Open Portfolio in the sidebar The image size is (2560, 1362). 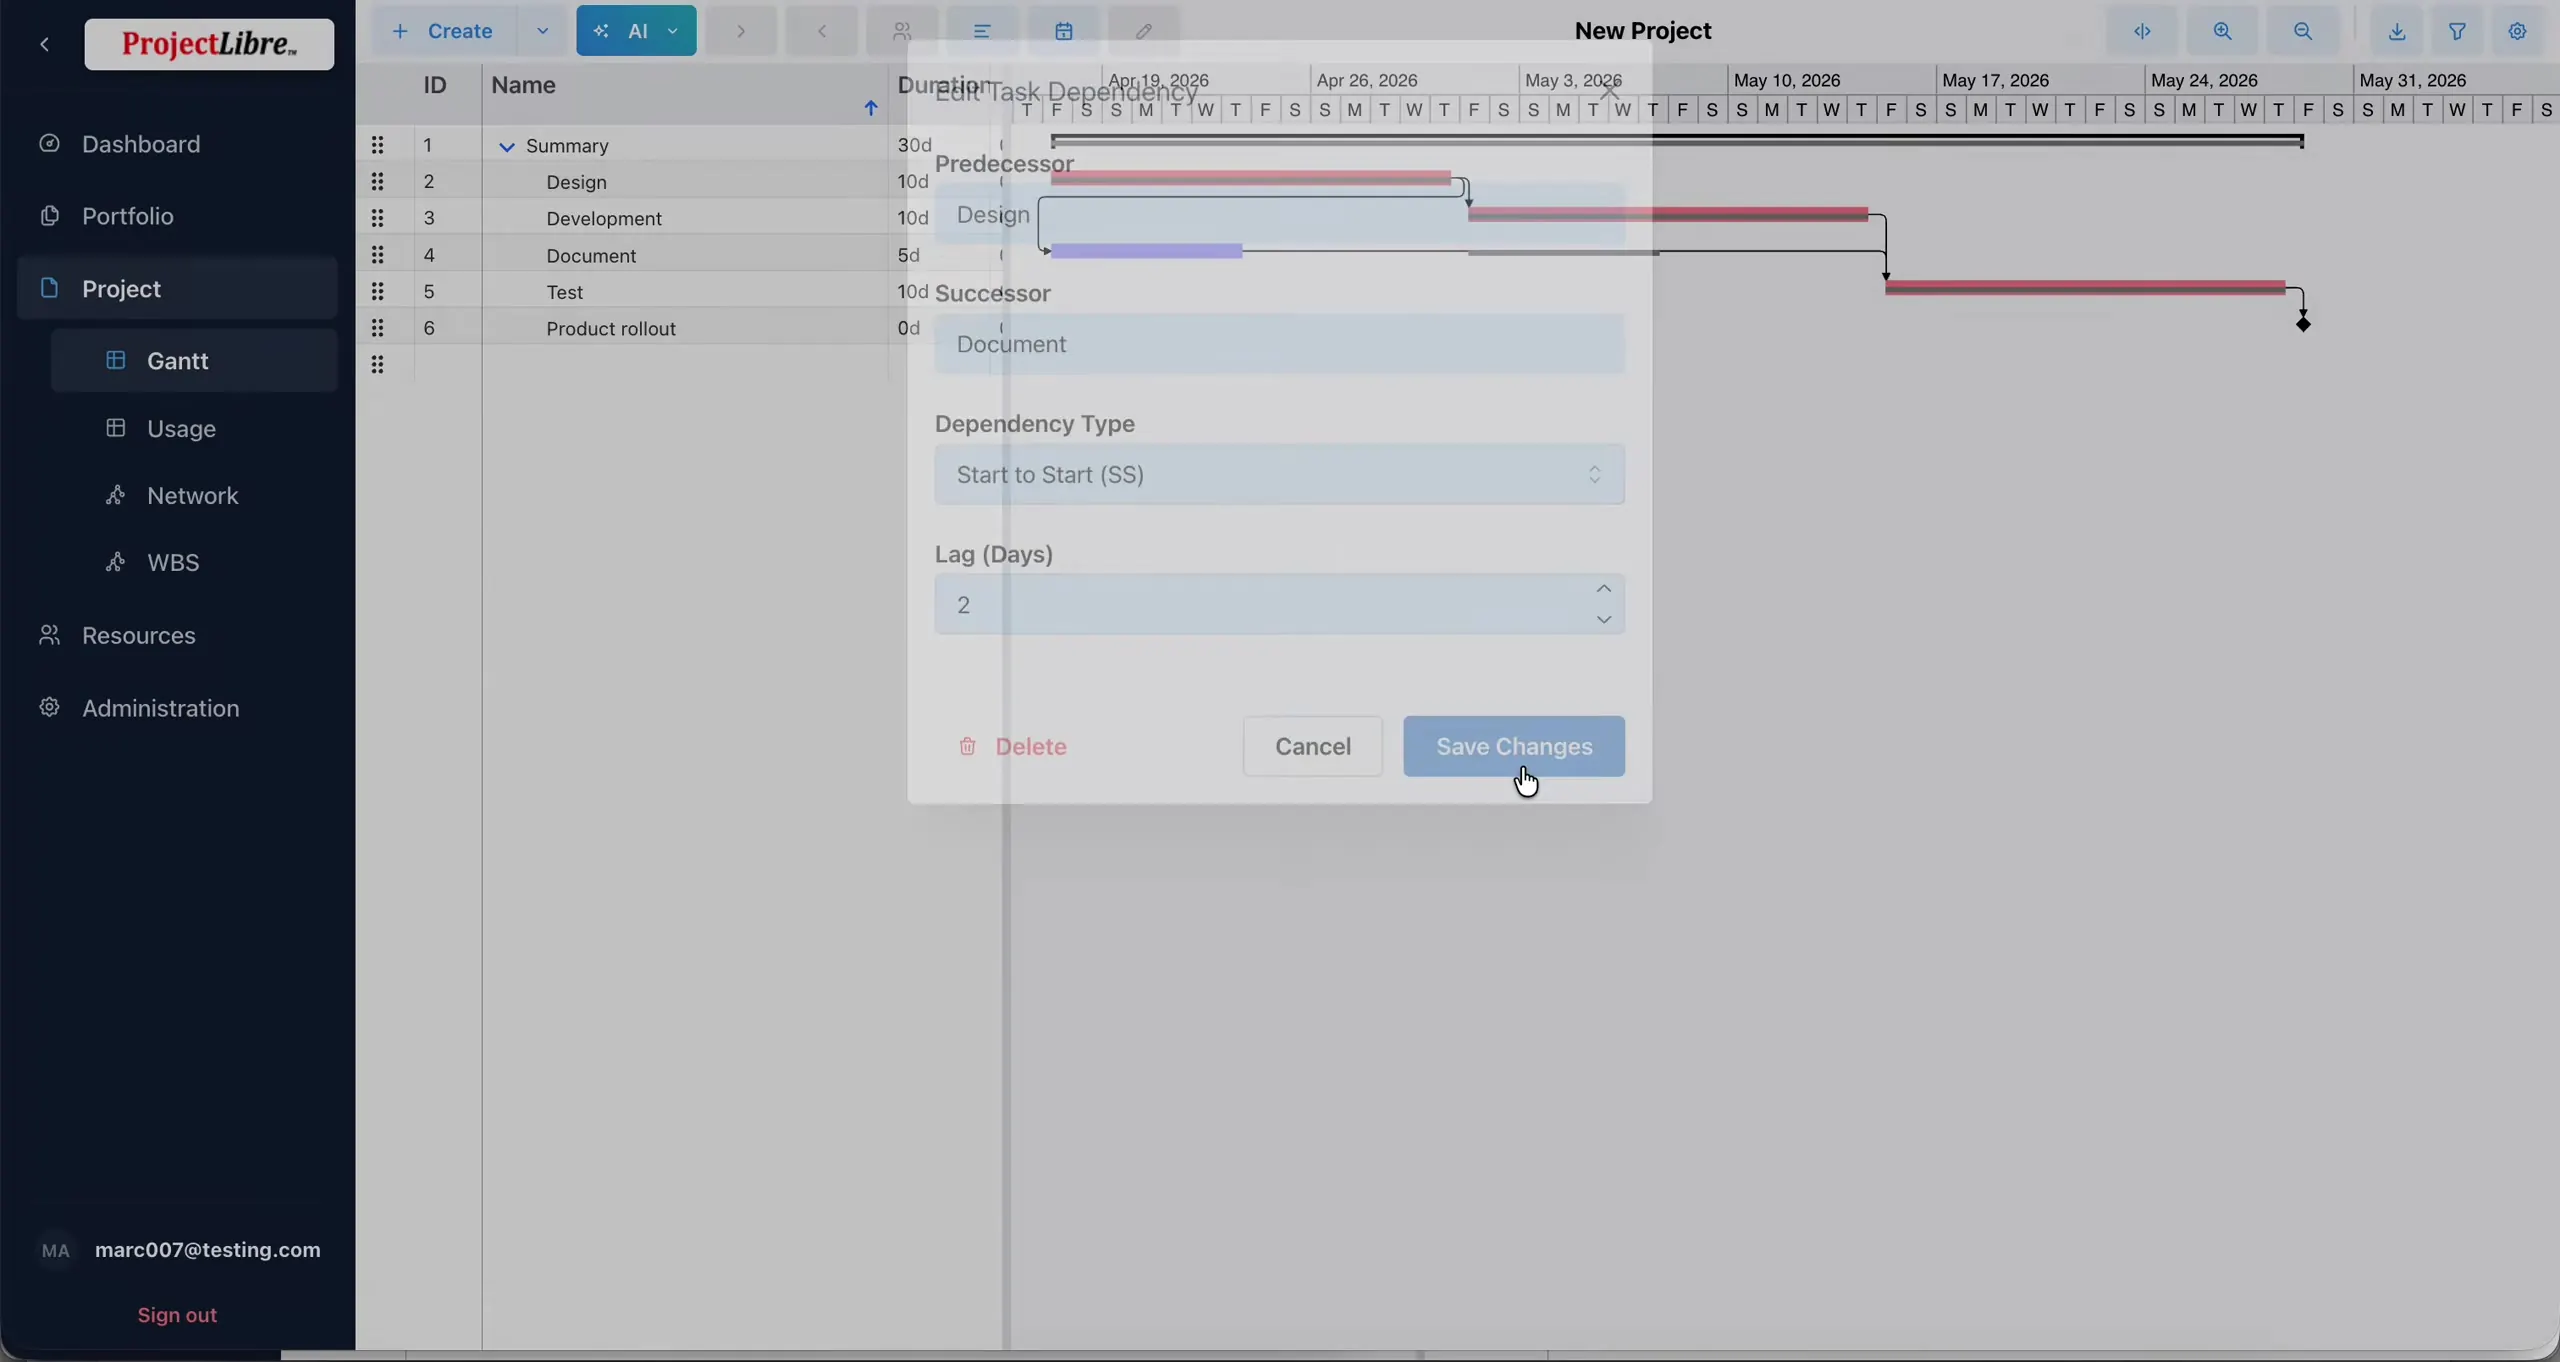(x=177, y=216)
